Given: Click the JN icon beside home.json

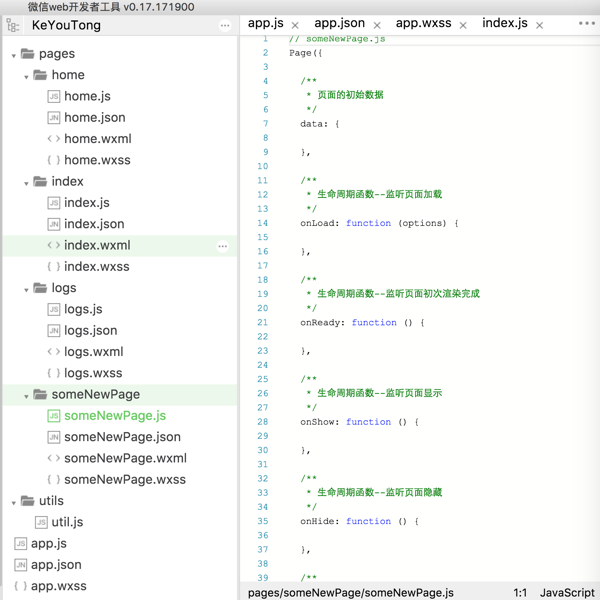Looking at the screenshot, I should coord(54,117).
